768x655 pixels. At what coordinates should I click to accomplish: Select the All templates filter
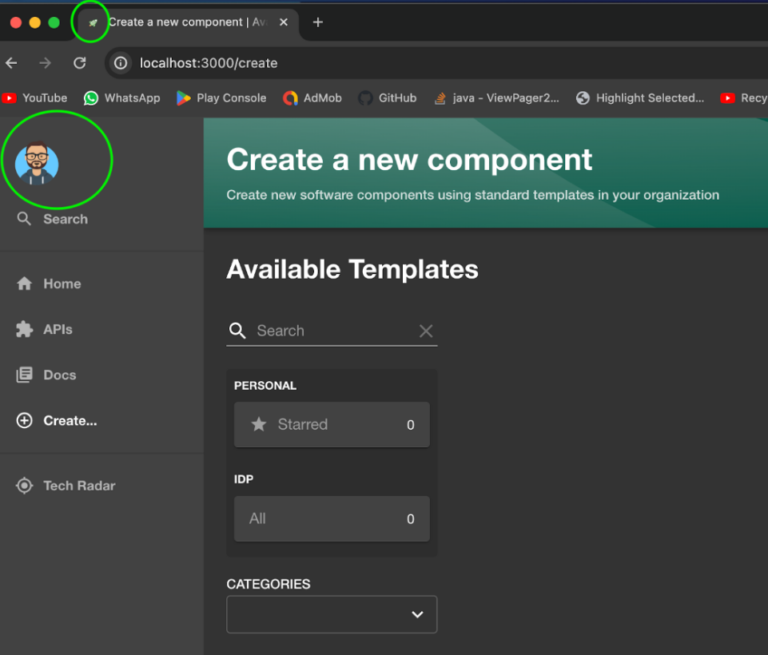(x=332, y=518)
